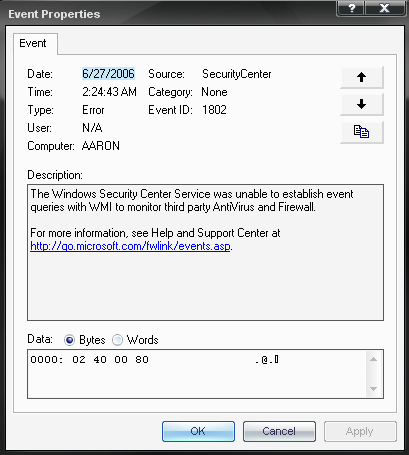Screen dimensions: 409x455
Task: Click the disabled Apply button
Action: pos(360,431)
